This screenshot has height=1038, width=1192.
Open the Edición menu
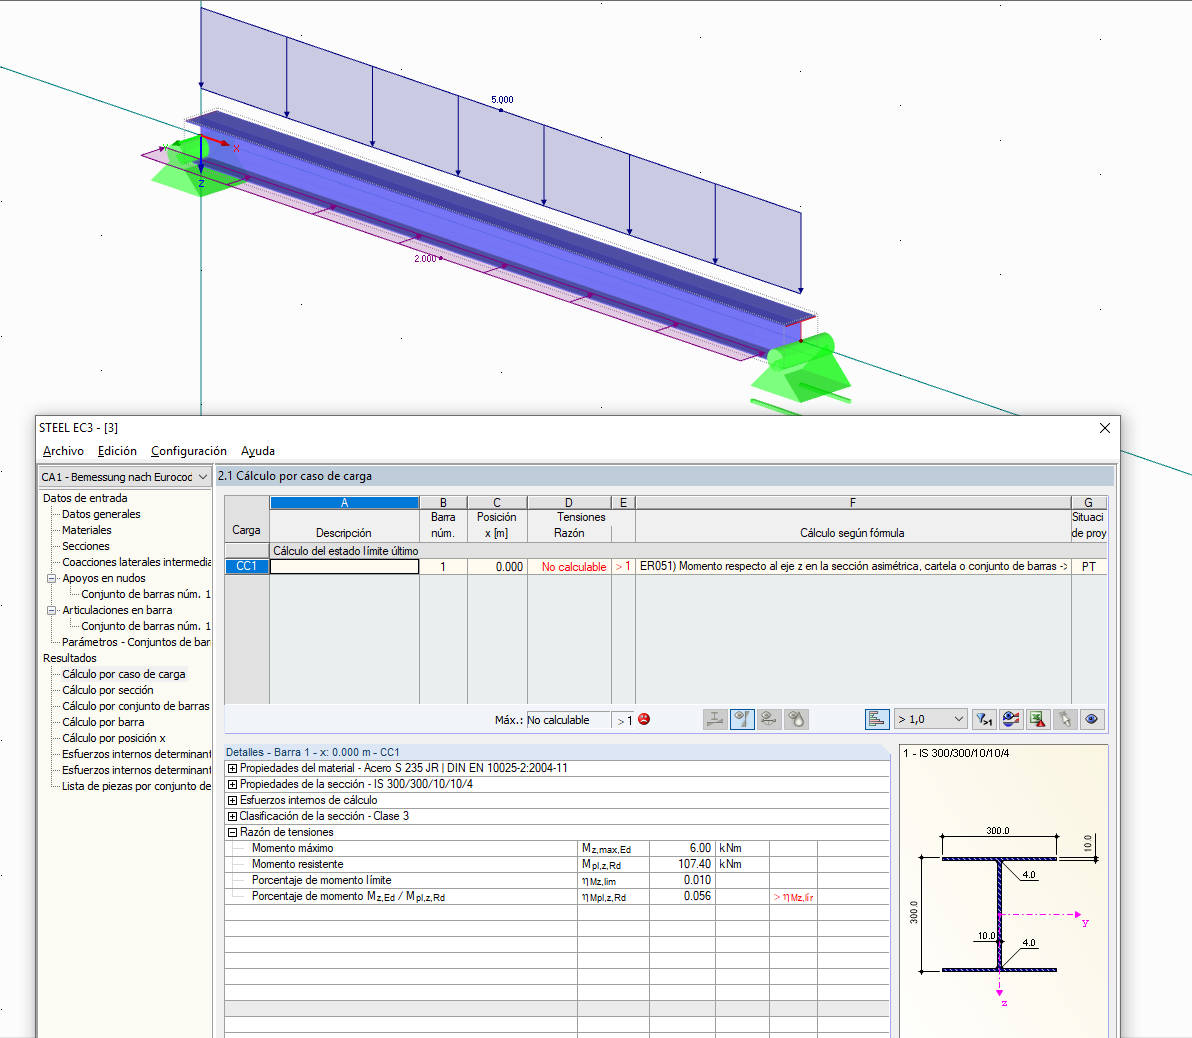117,451
